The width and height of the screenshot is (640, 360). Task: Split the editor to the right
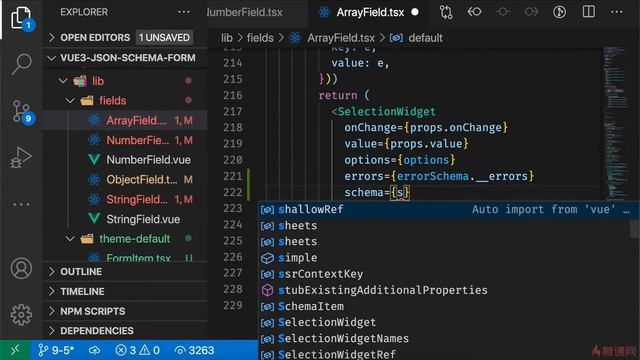(588, 12)
